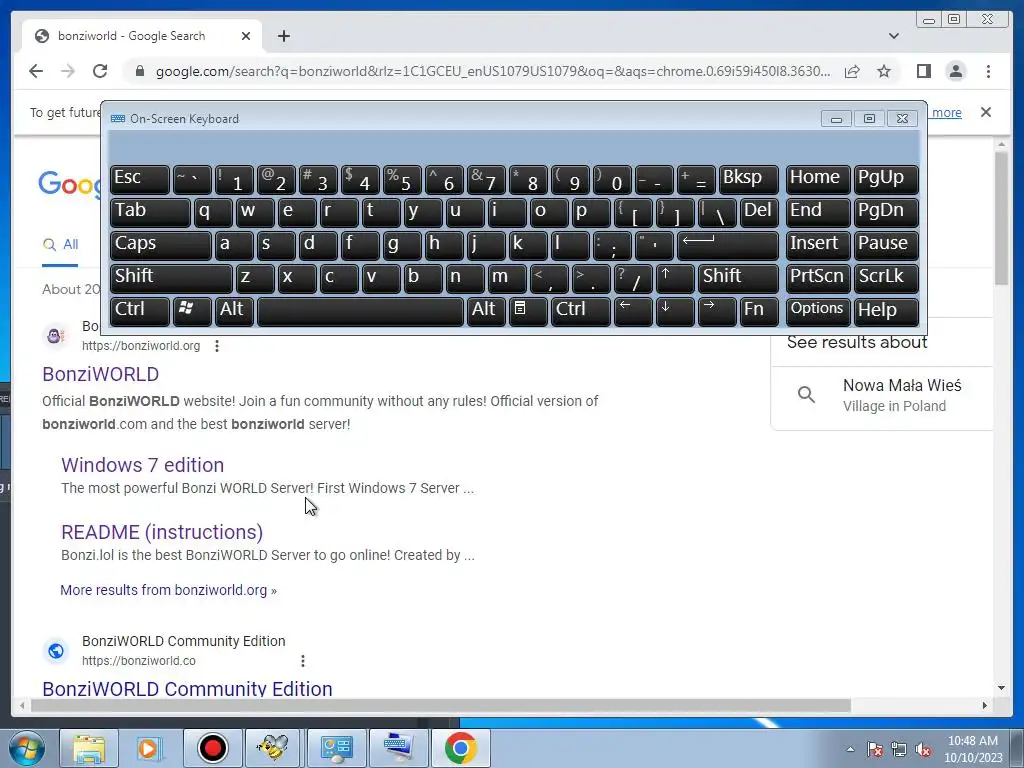Go back with the Chrome back arrow
The height and width of the screenshot is (768, 1024).
pos(36,71)
